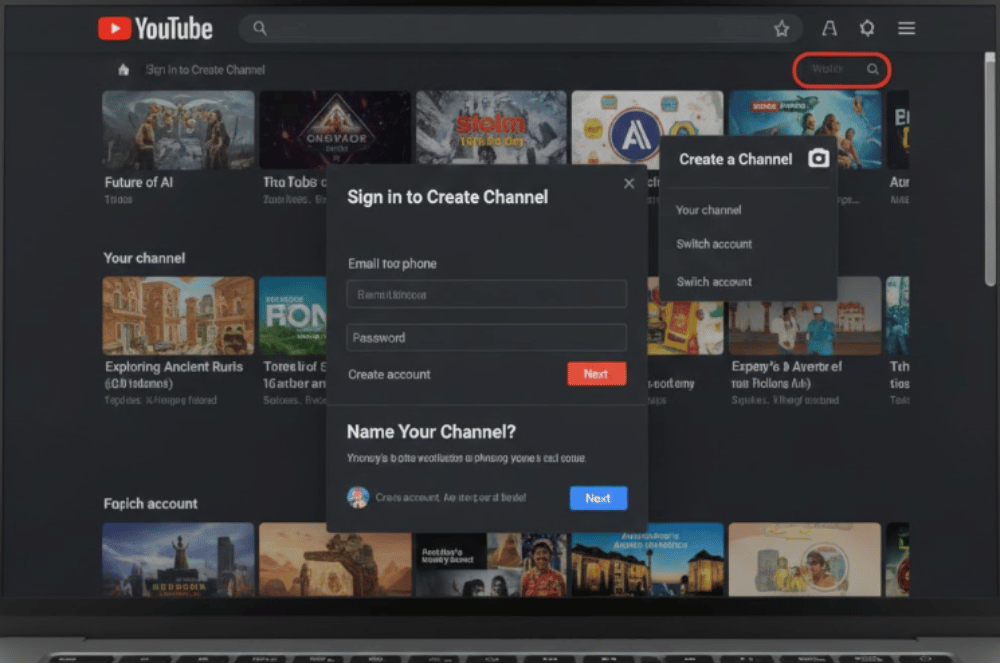Click the blue Next button
Screen dimensions: 1000x667
598,498
